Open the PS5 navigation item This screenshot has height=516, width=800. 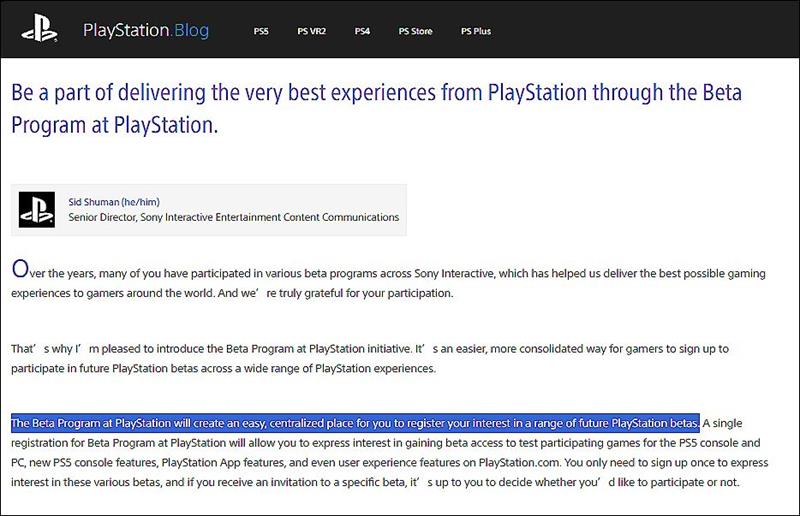(x=261, y=31)
